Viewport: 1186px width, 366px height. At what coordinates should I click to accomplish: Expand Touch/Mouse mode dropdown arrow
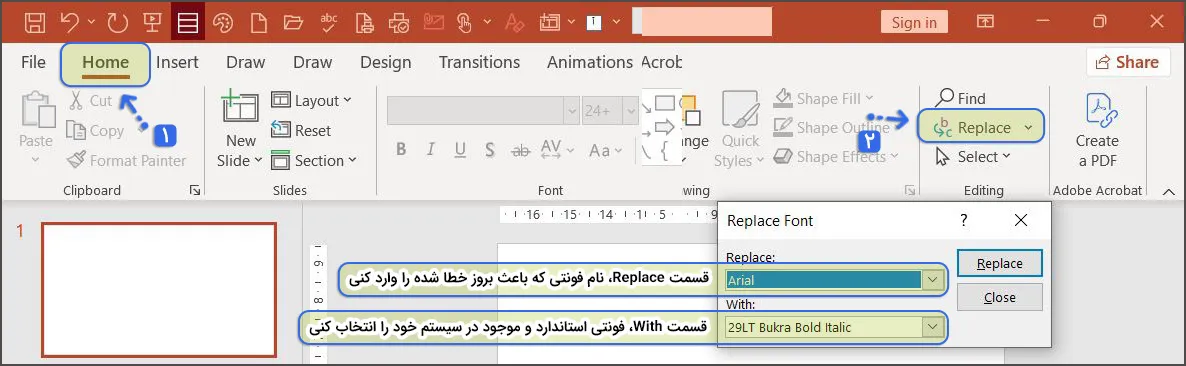(487, 23)
